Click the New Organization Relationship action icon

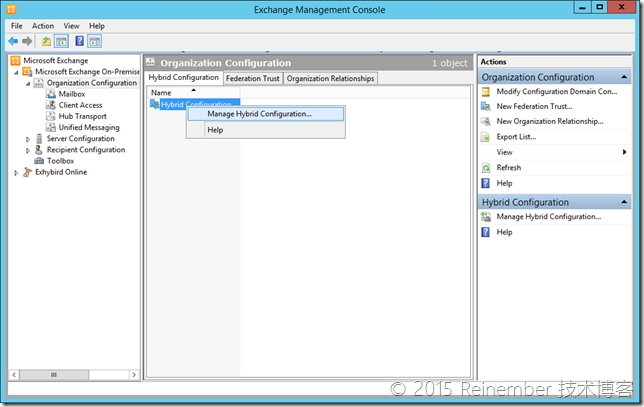486,121
